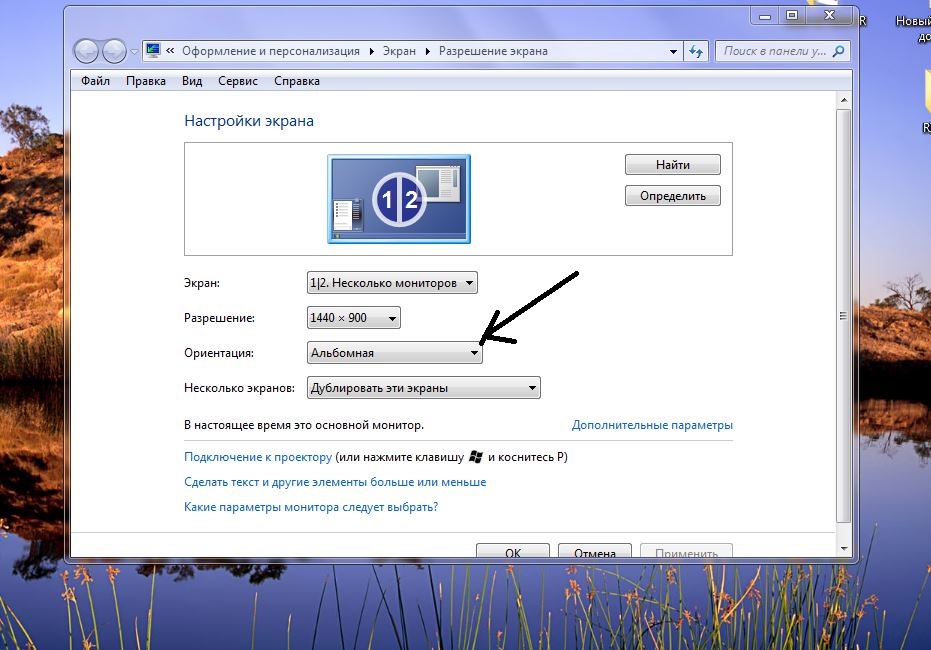Click the 'Несколько экранов:' label

click(239, 388)
